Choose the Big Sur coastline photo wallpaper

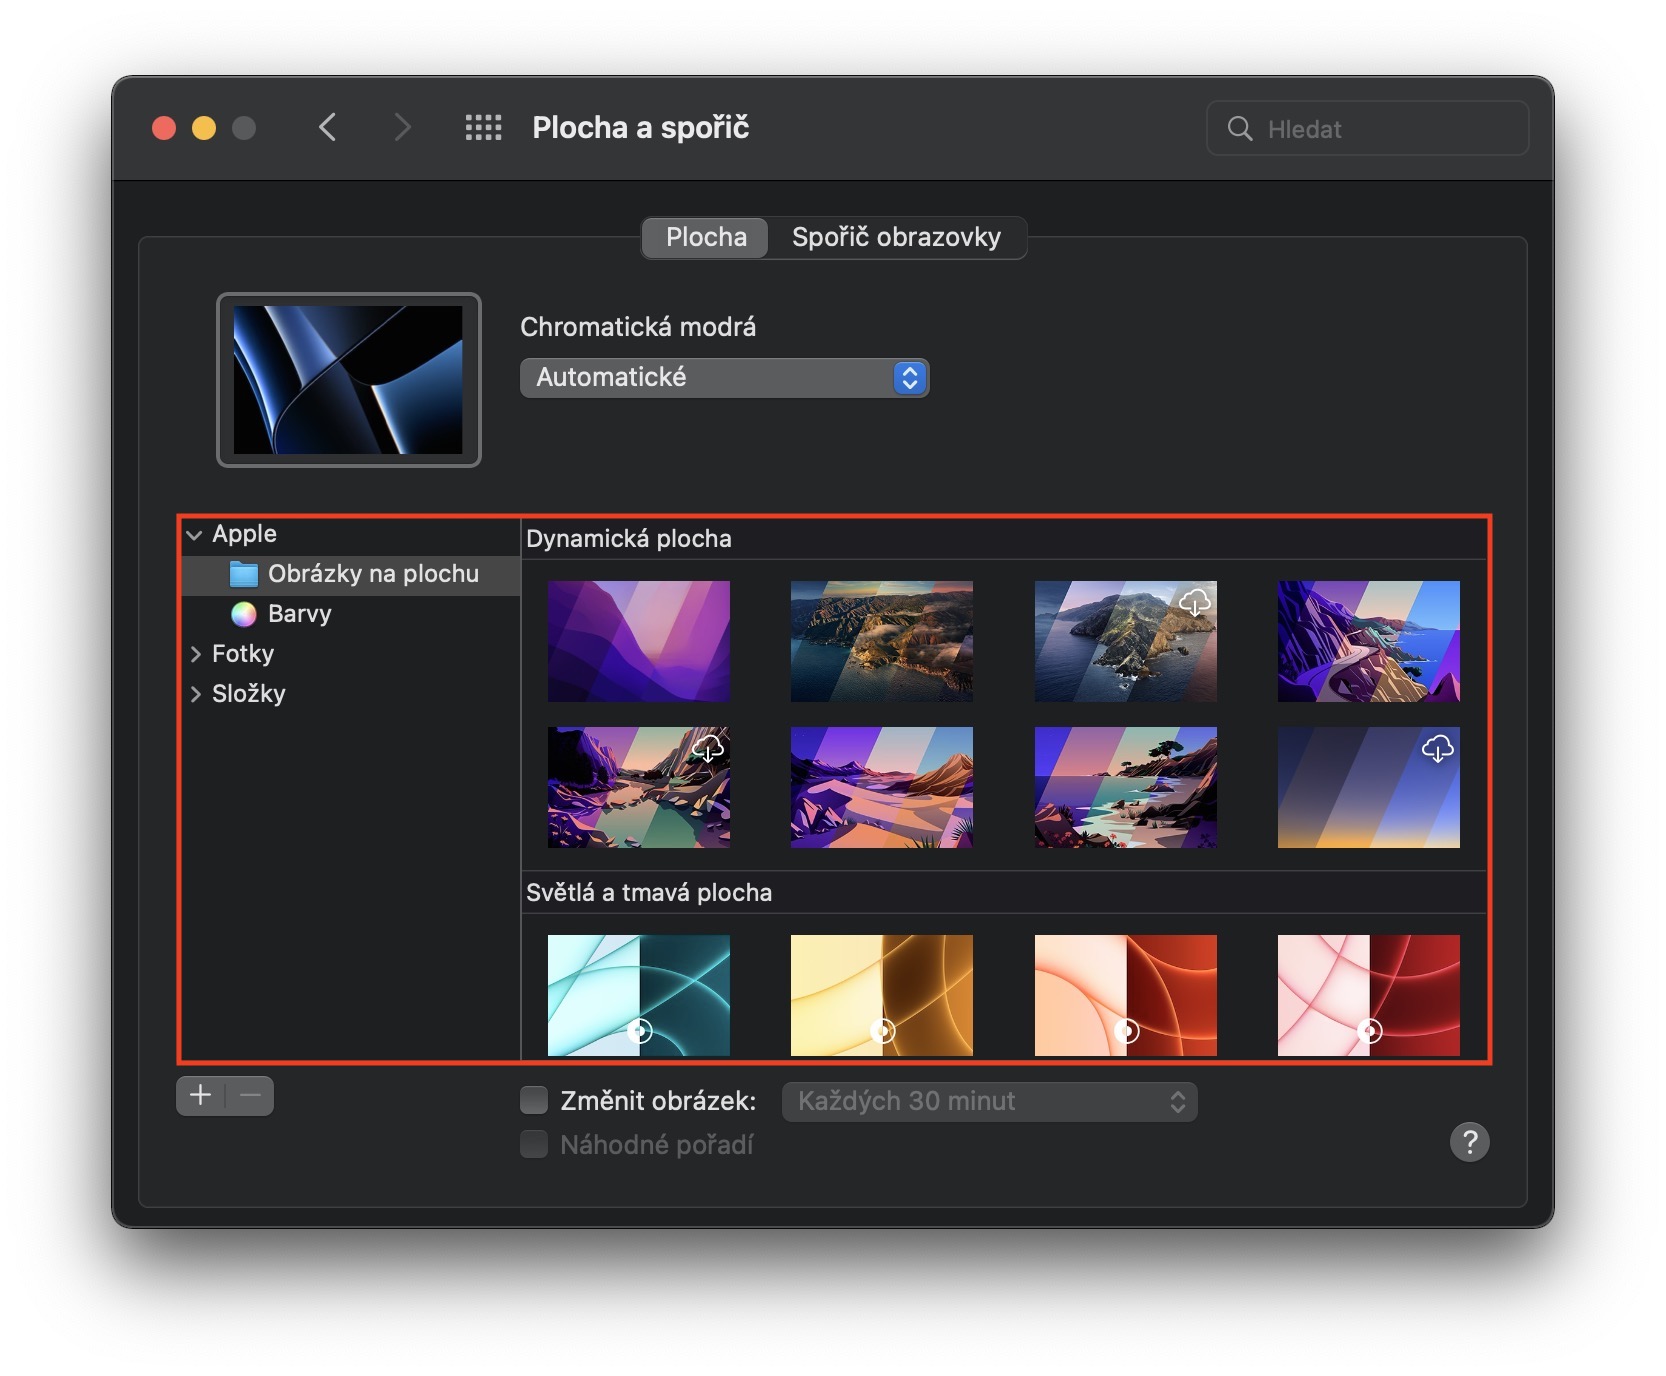click(x=882, y=641)
